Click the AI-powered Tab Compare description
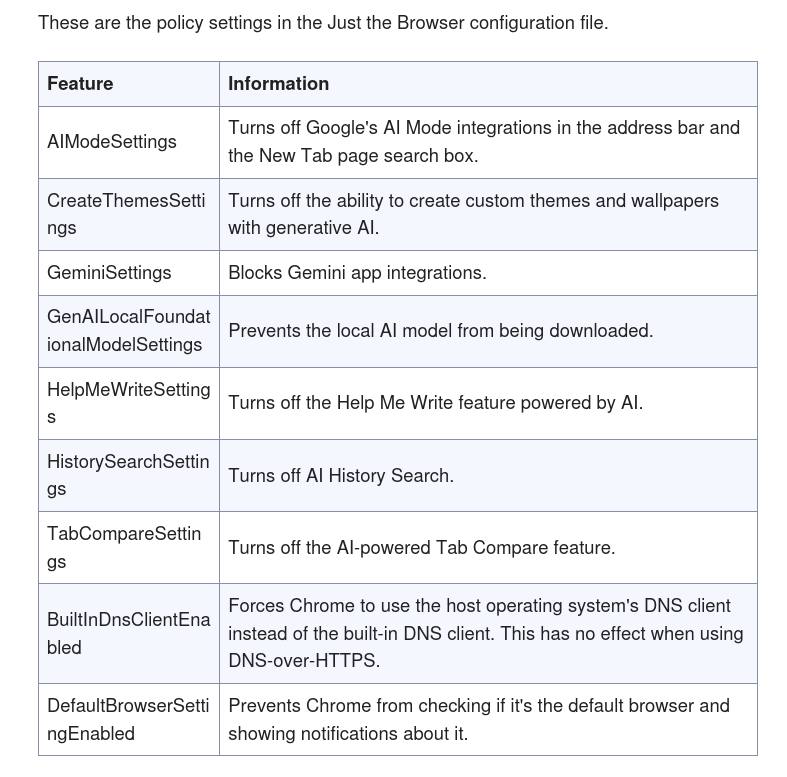 point(421,548)
